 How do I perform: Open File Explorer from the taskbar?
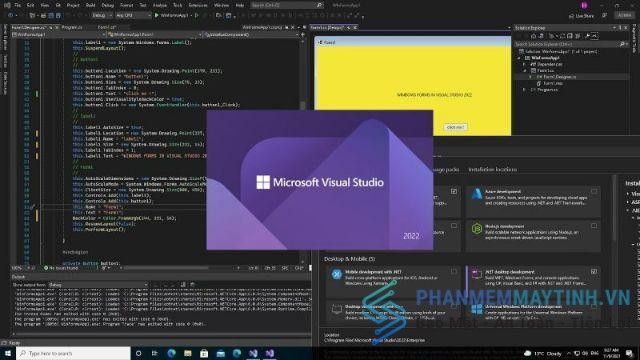[188, 353]
